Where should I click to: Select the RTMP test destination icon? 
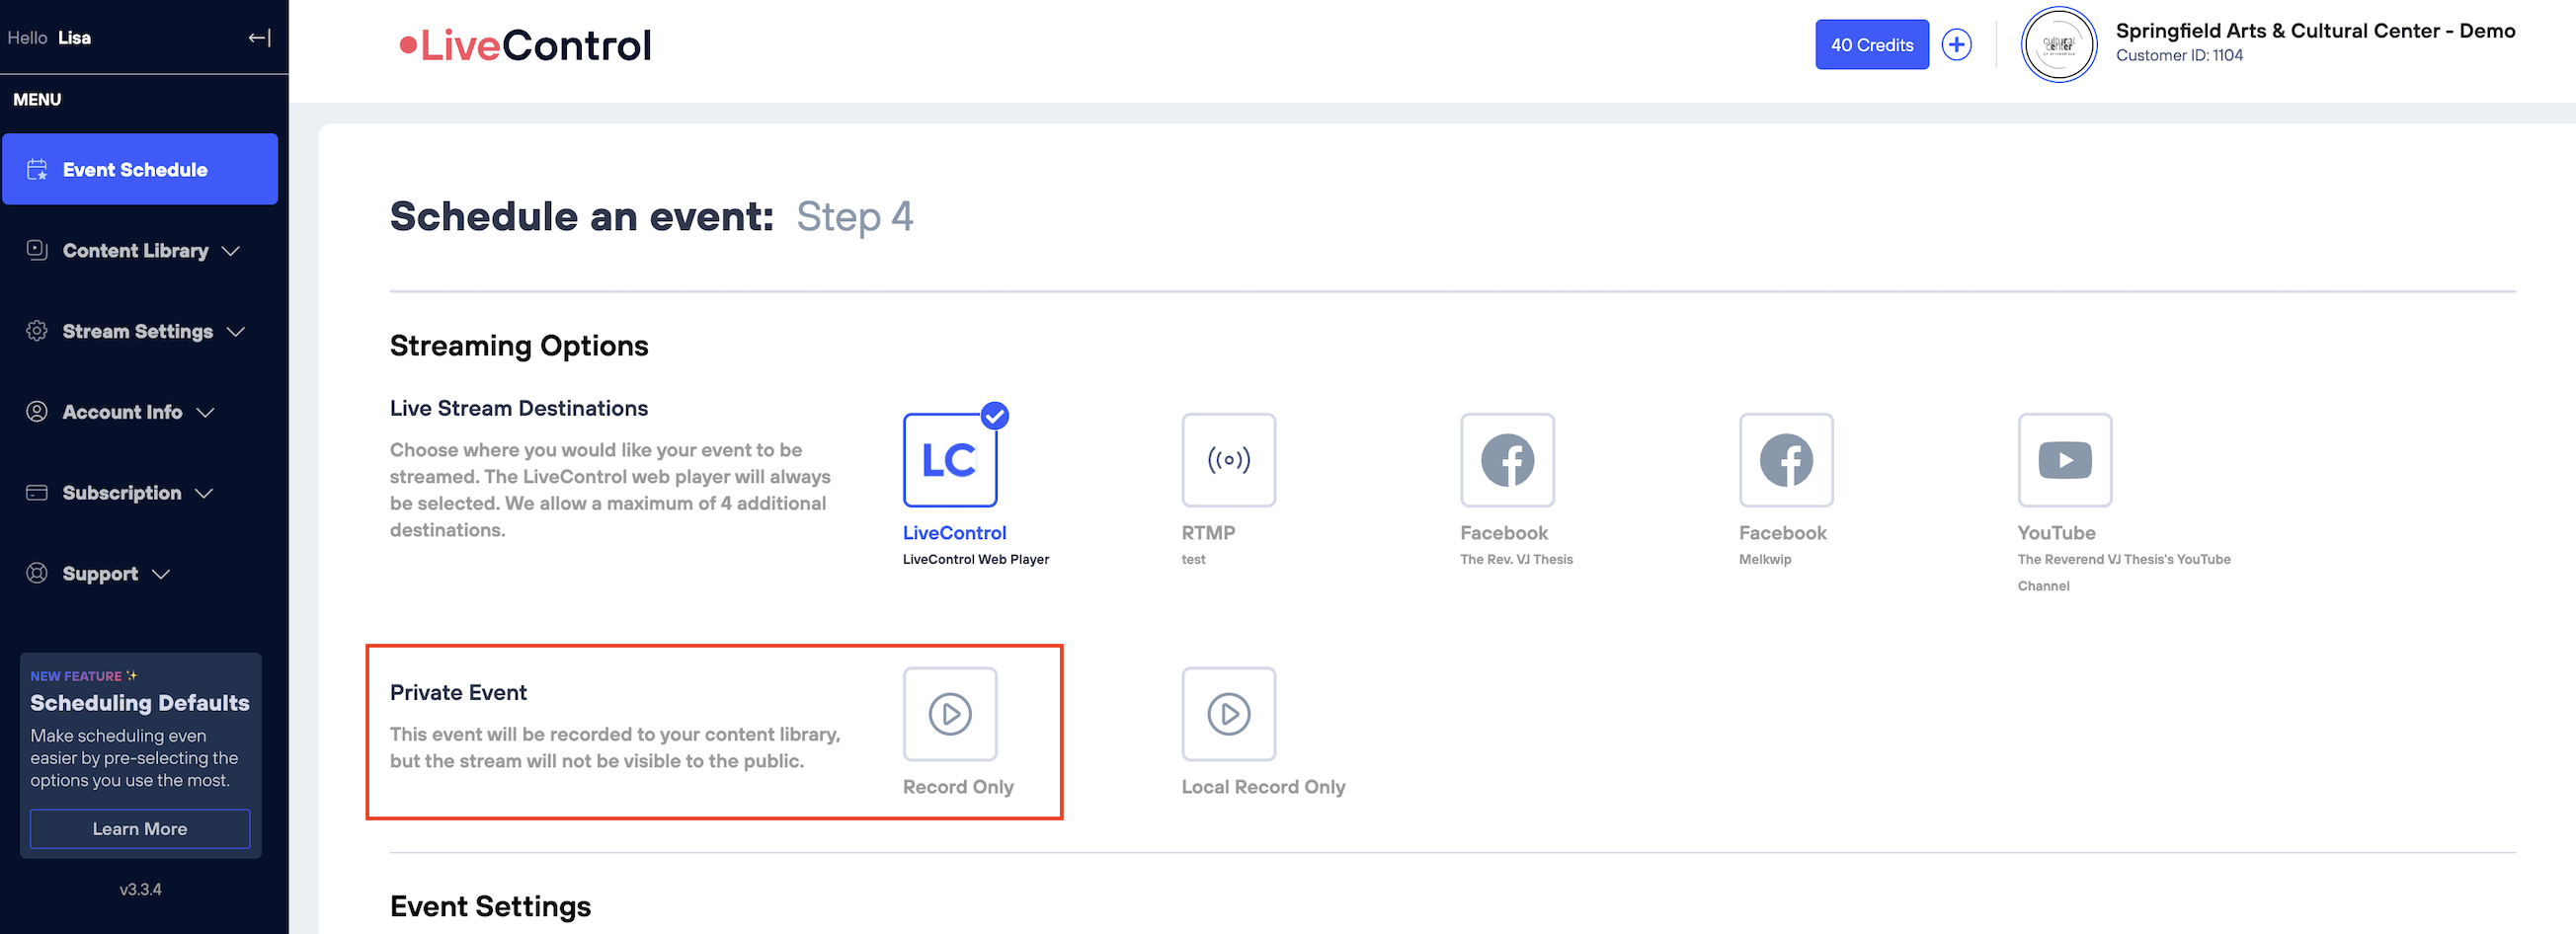[x=1228, y=460]
